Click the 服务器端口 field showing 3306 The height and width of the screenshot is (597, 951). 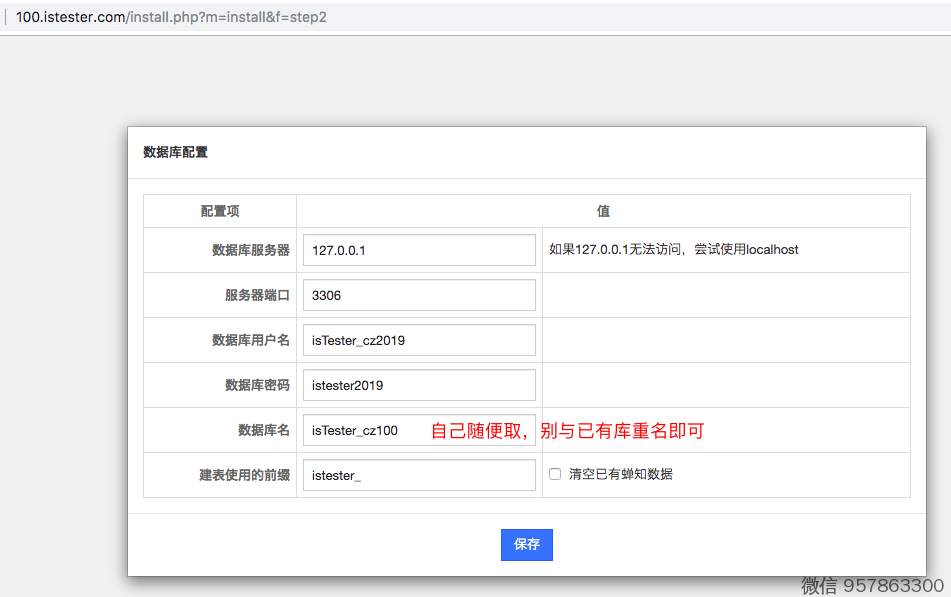(x=419, y=295)
